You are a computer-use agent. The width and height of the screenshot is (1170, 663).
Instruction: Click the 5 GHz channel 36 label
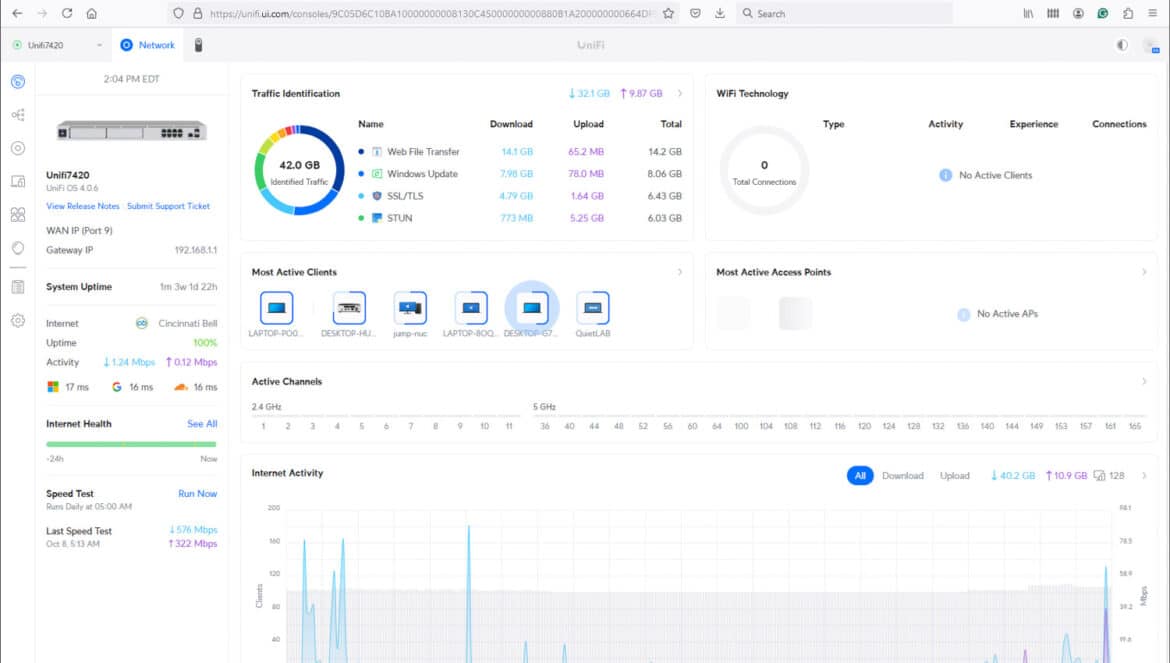coord(545,426)
